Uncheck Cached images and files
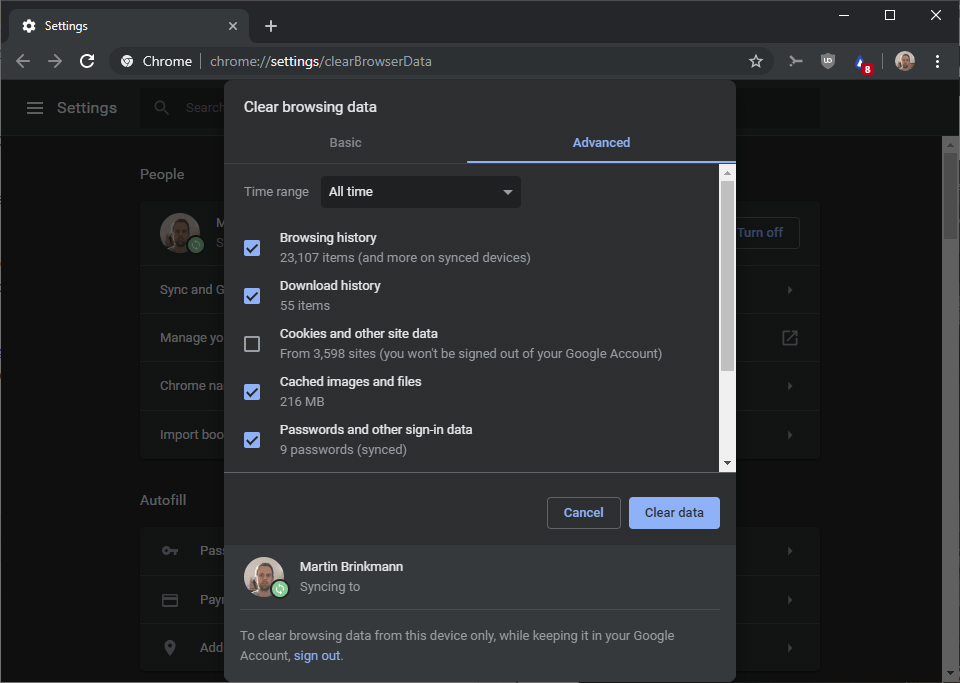The width and height of the screenshot is (960, 683). click(252, 392)
